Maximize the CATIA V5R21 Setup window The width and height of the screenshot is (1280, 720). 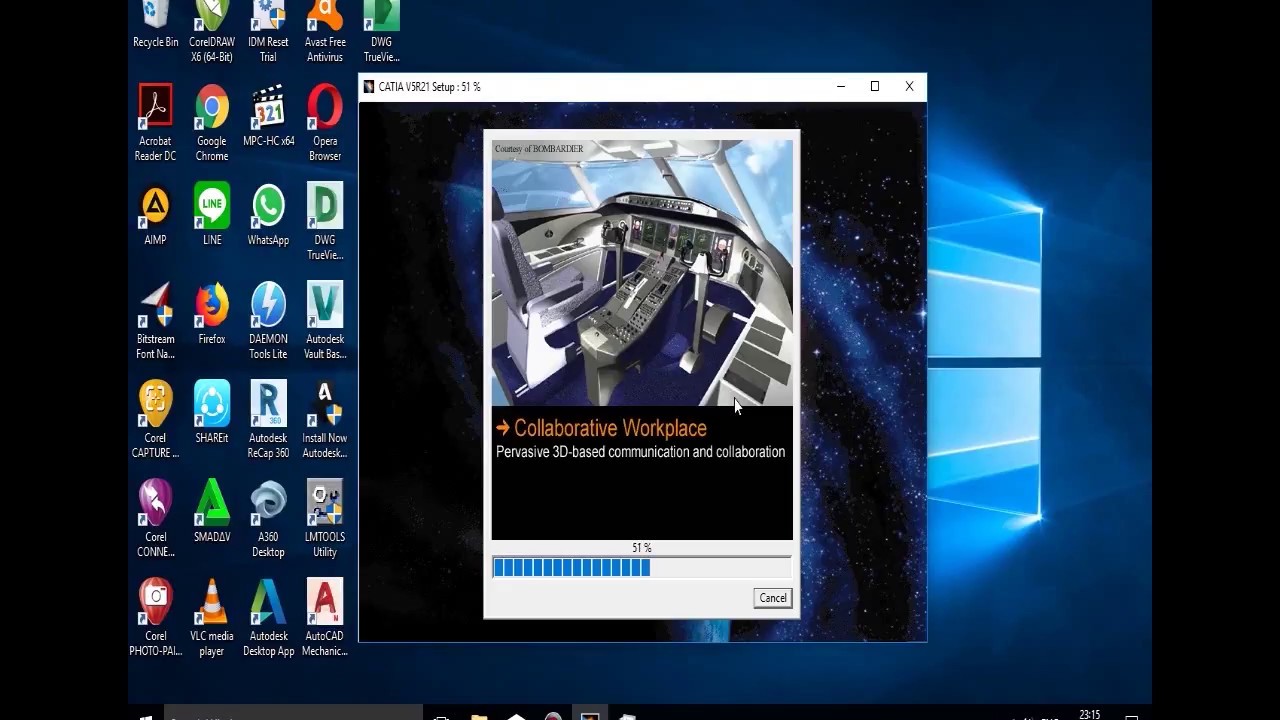875,87
